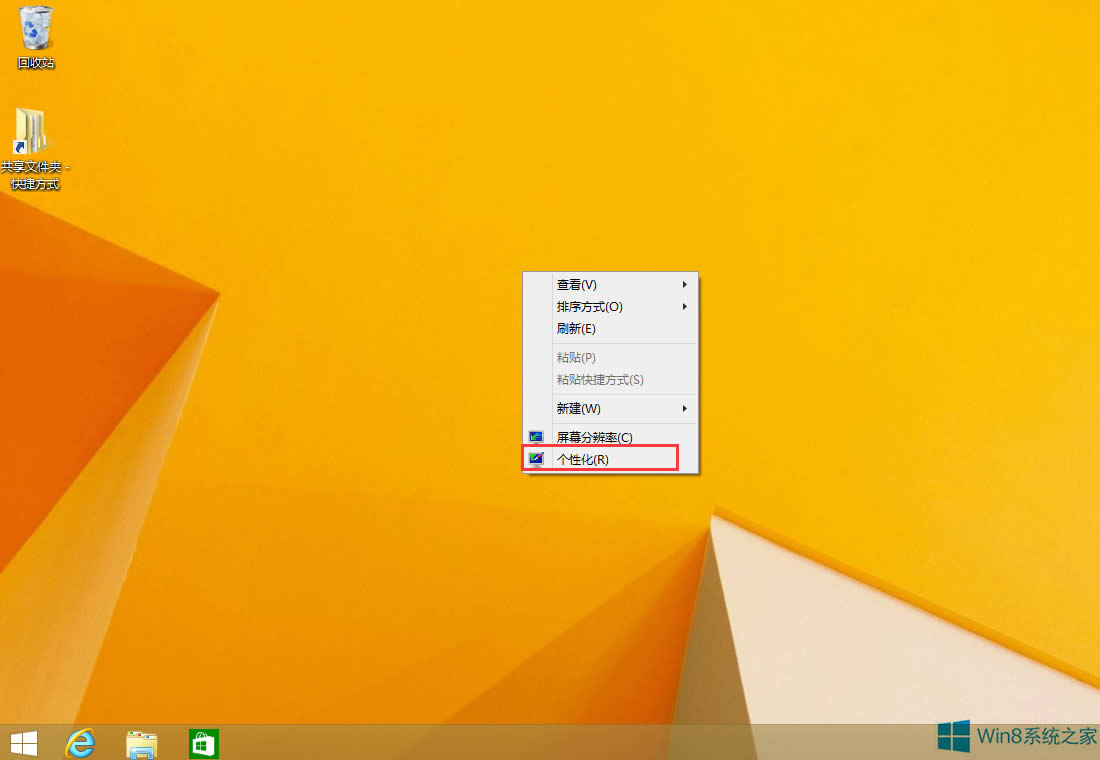Click the 屏幕分辨率 monitor icon in the menu
Image resolution: width=1100 pixels, height=760 pixels.
[536, 436]
